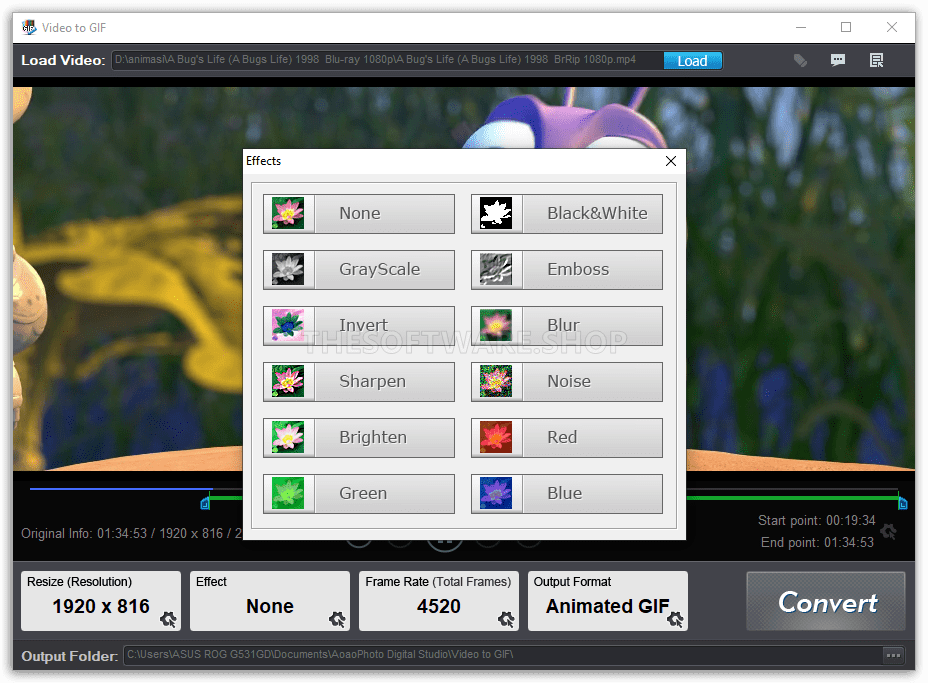Click the Noise flower preview thumbnail
Viewport: 928px width, 683px height.
pyautogui.click(x=496, y=381)
